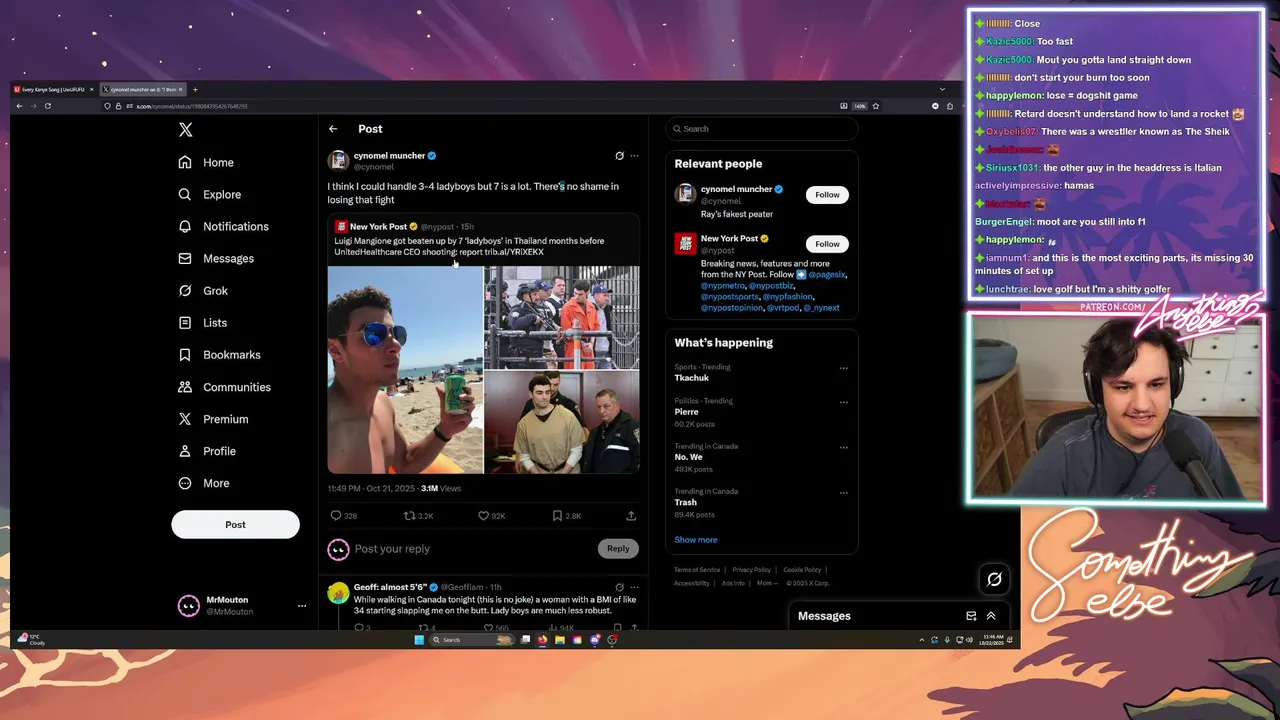Open Lists

coord(203,322)
